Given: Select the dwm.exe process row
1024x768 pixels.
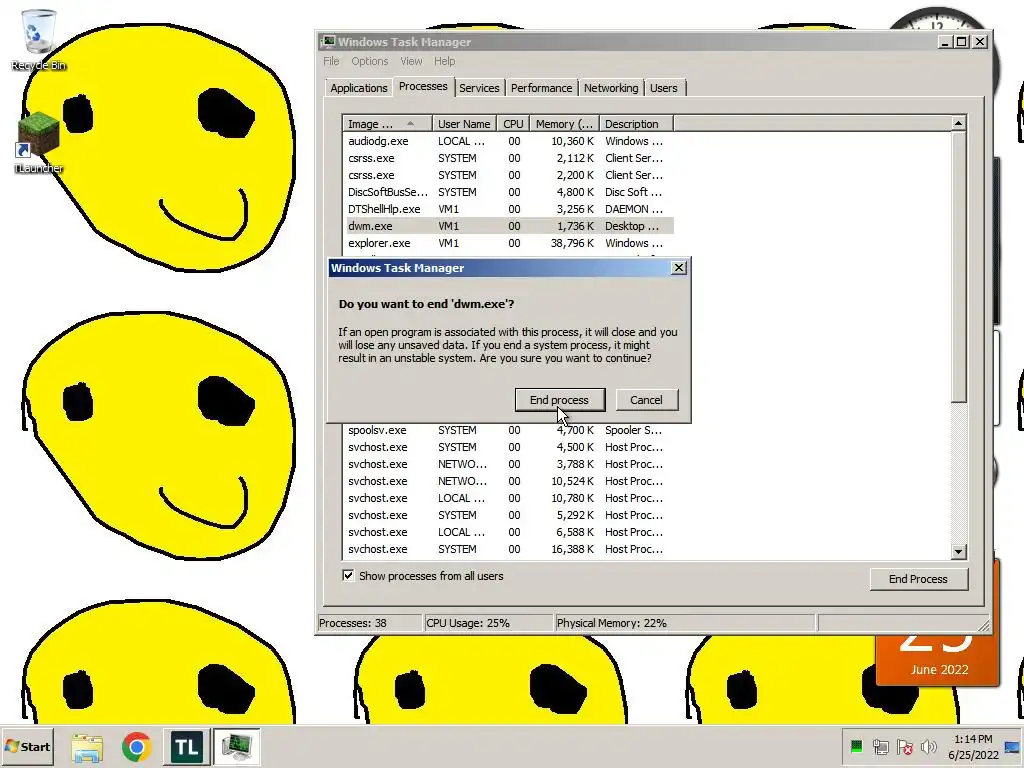Looking at the screenshot, I should point(509,226).
